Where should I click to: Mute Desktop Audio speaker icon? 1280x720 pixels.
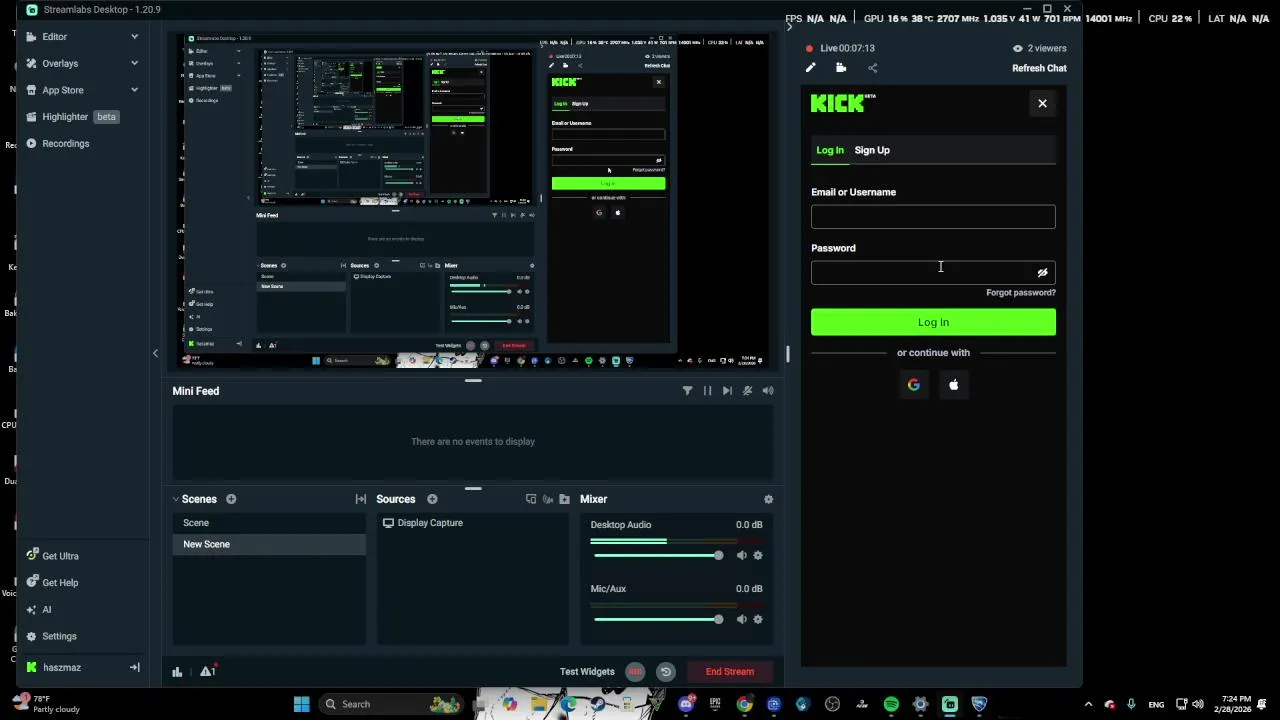741,555
